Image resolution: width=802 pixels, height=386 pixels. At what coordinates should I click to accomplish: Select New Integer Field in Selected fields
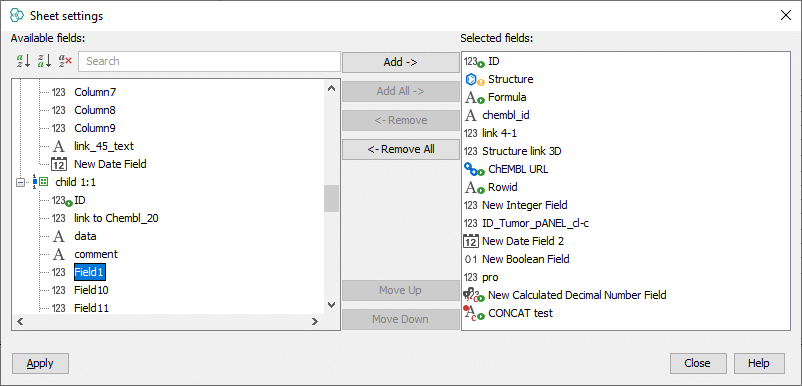(x=525, y=205)
